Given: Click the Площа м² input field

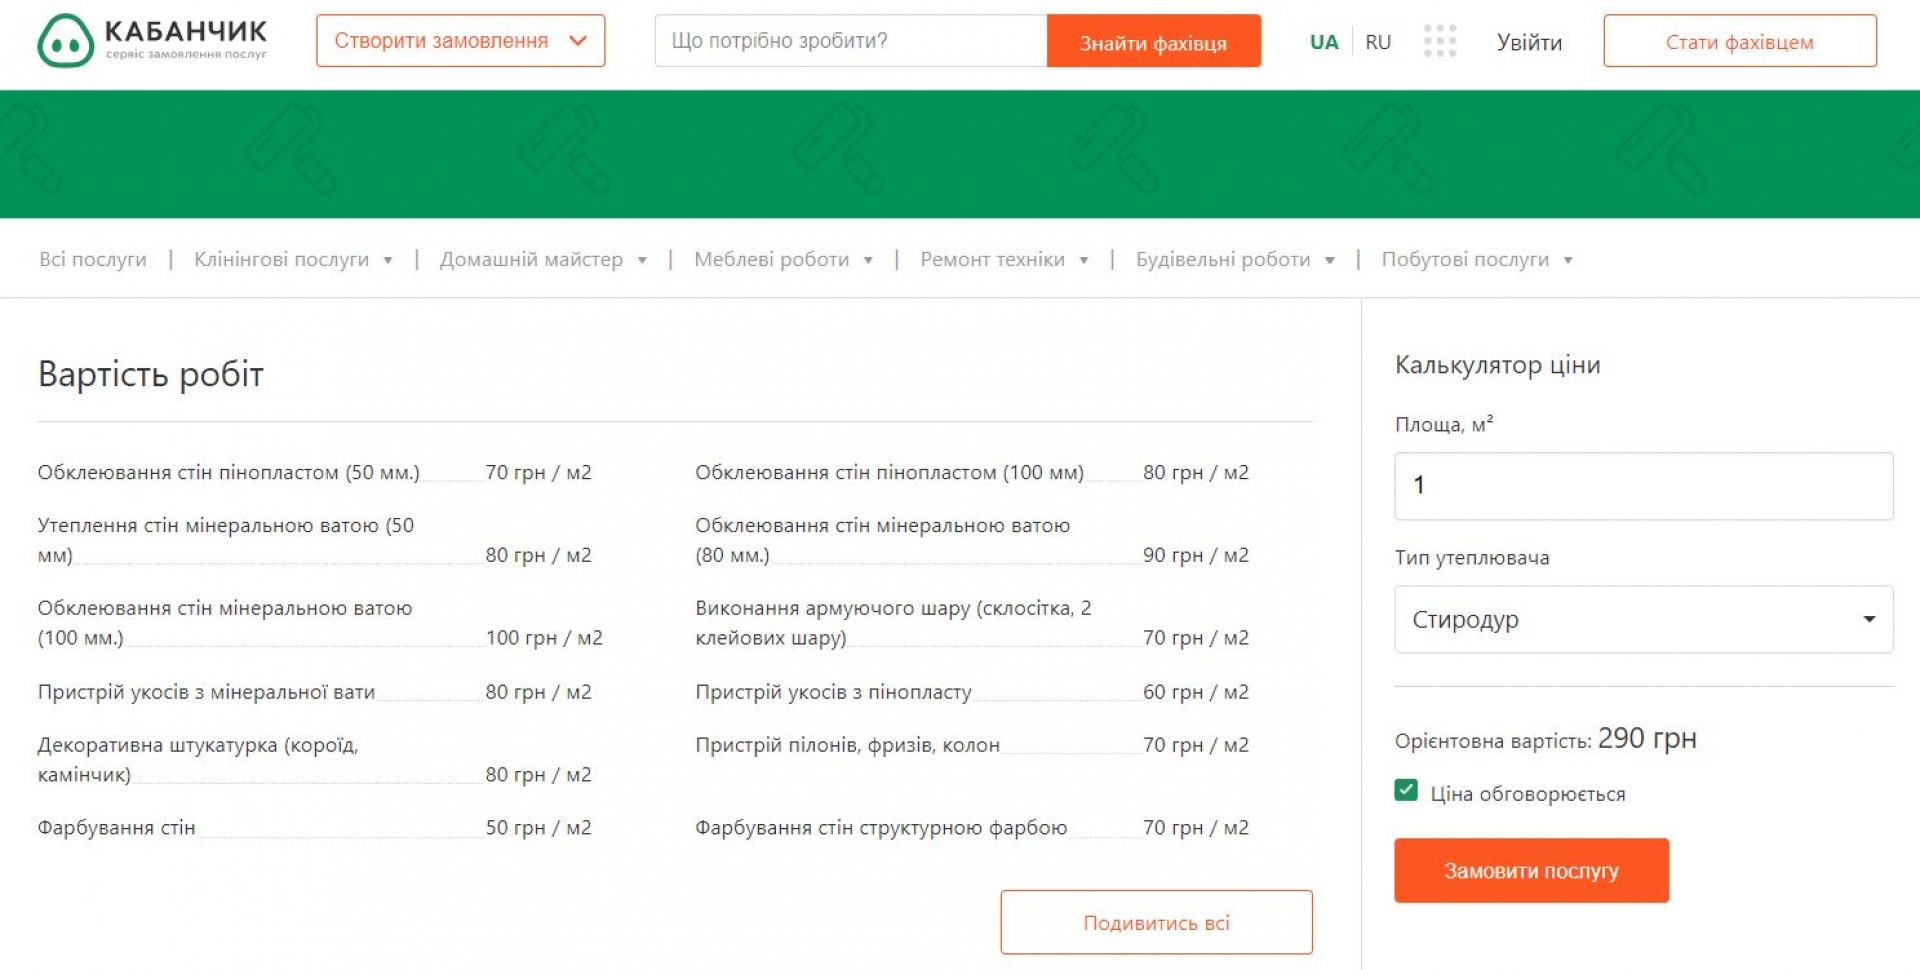Looking at the screenshot, I should (x=1643, y=486).
